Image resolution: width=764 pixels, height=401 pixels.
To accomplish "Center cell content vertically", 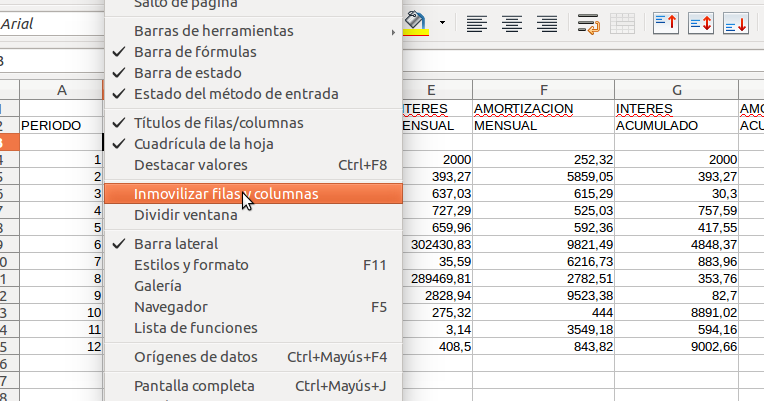I will [x=701, y=23].
